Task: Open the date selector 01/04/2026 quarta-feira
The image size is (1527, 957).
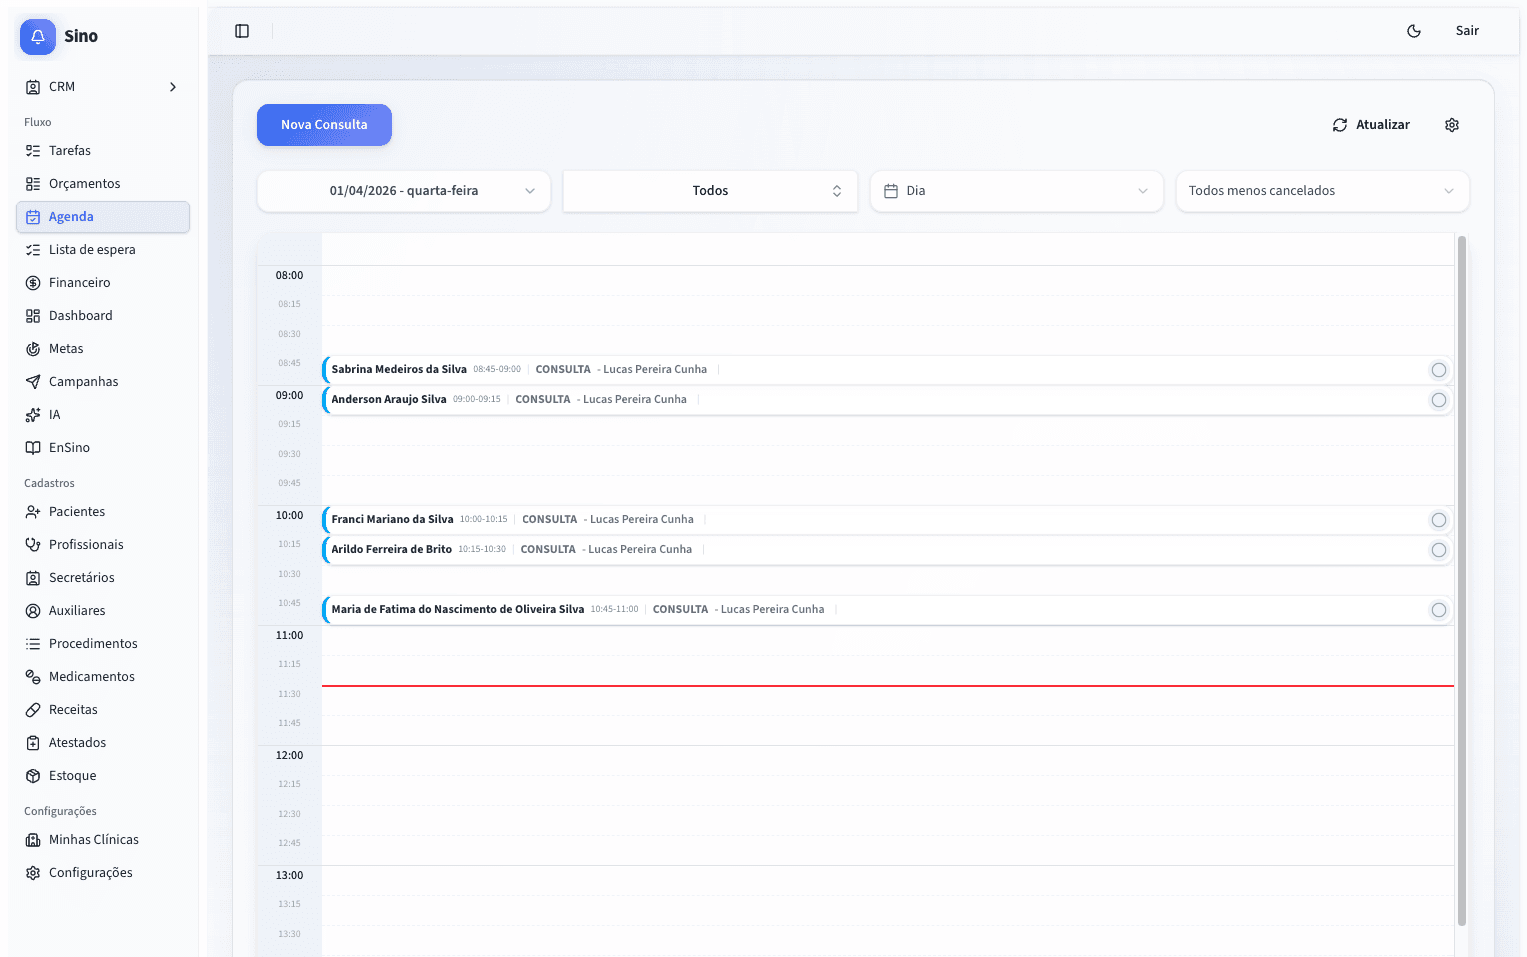Action: 404,191
